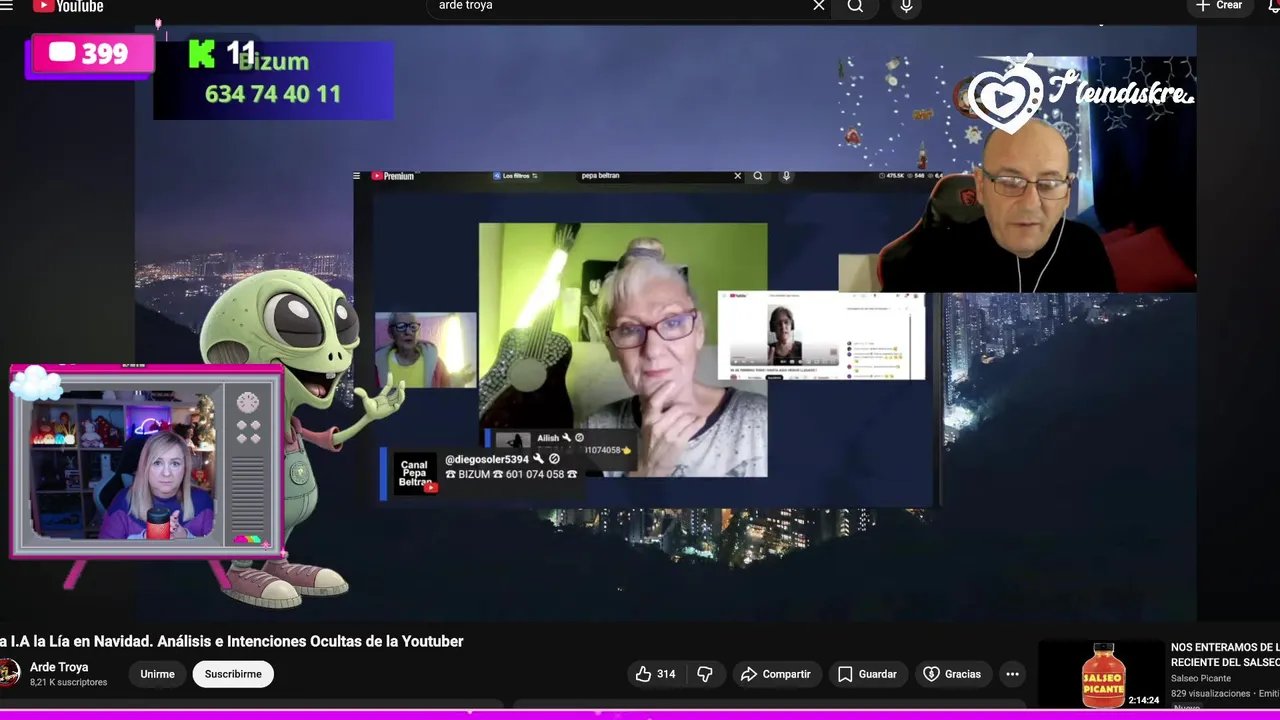Subscribe using Suscribirme button
Image resolution: width=1280 pixels, height=720 pixels.
(233, 674)
